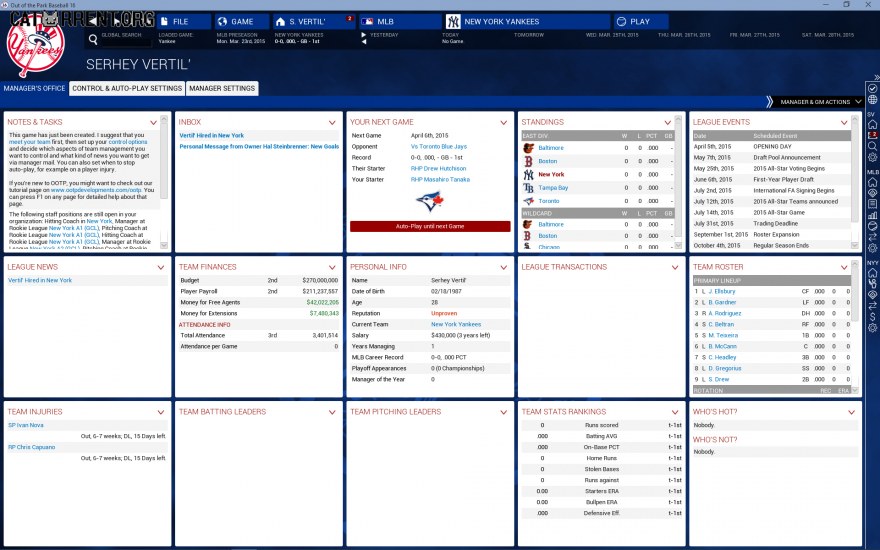Expand Your Next Game panel chevron
This screenshot has height=550, width=880.
503,122
